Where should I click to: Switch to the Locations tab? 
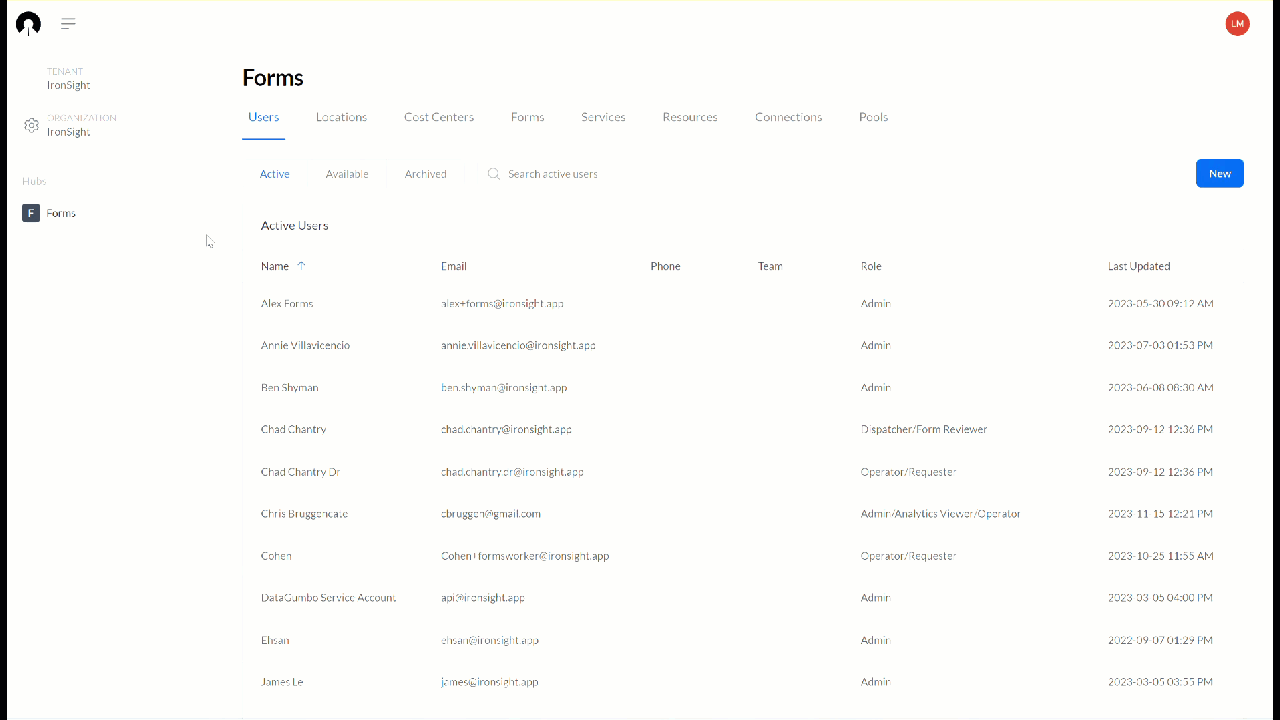click(x=341, y=117)
